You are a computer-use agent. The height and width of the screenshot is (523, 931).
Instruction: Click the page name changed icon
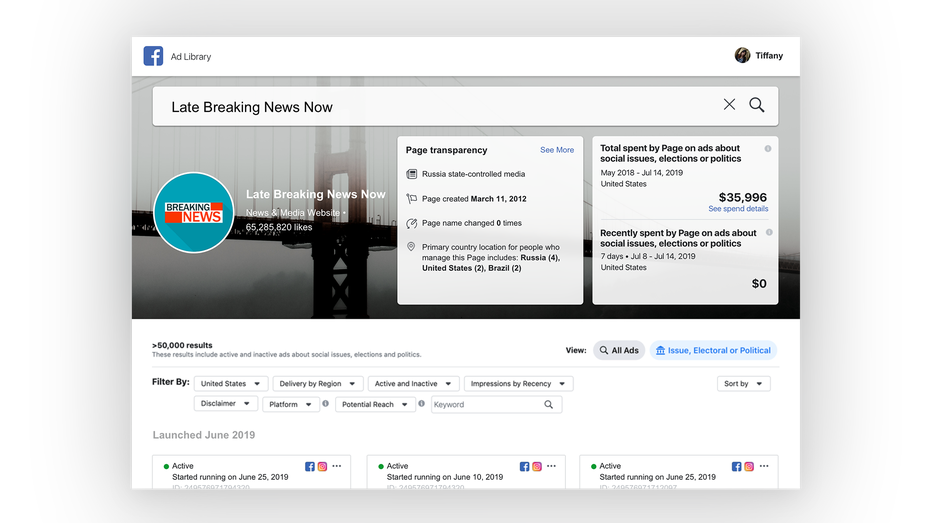pyautogui.click(x=411, y=223)
